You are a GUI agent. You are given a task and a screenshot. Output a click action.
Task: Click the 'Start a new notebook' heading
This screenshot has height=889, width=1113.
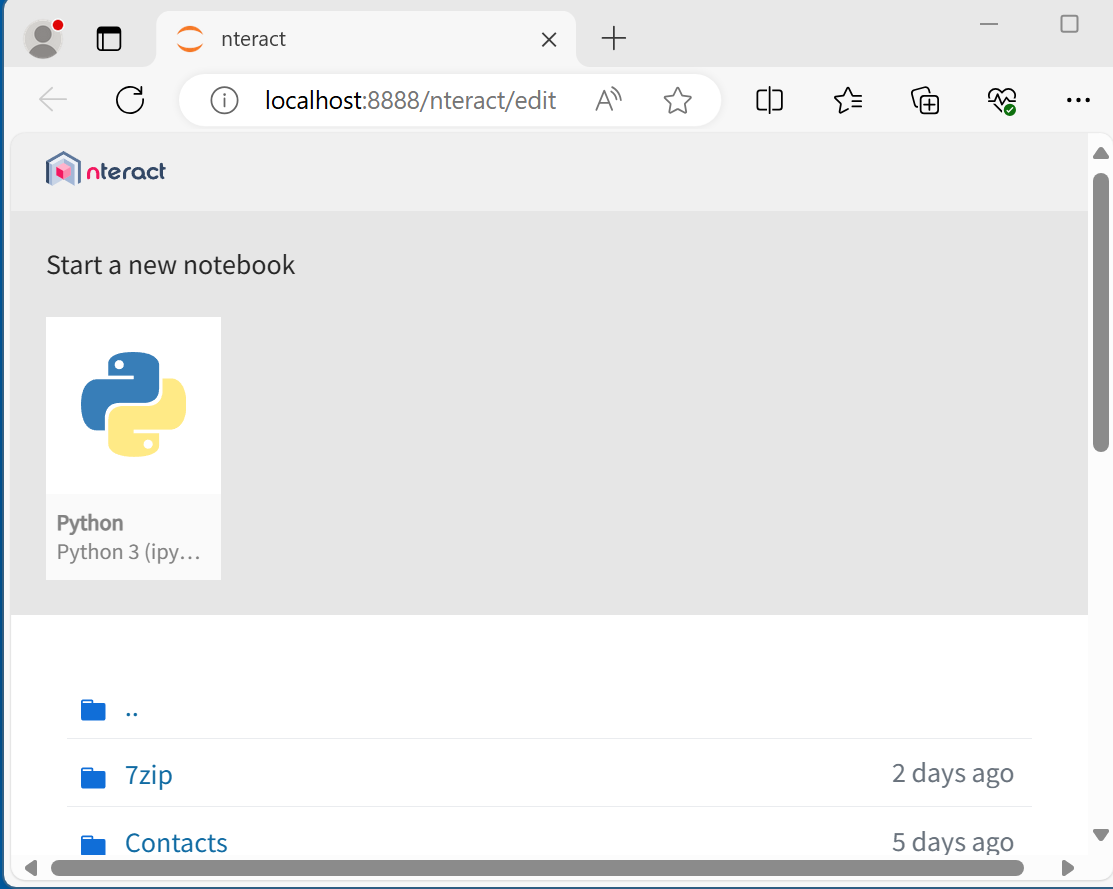tap(170, 265)
